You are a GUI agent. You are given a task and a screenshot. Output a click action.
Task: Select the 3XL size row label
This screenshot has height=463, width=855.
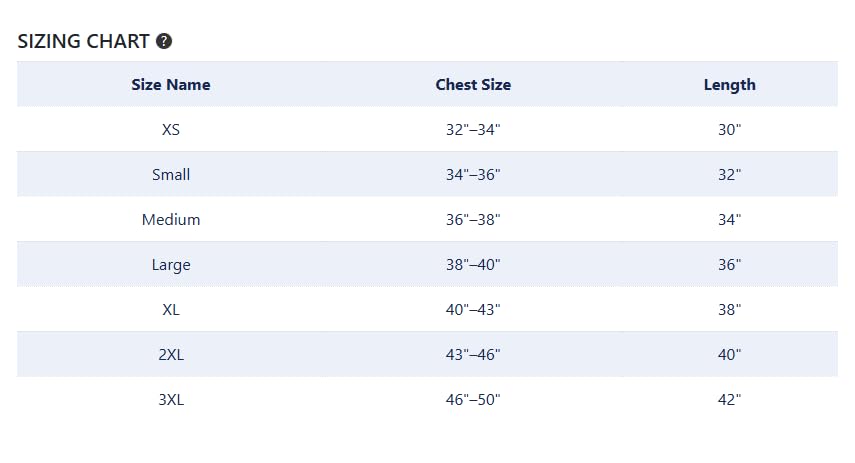point(171,400)
